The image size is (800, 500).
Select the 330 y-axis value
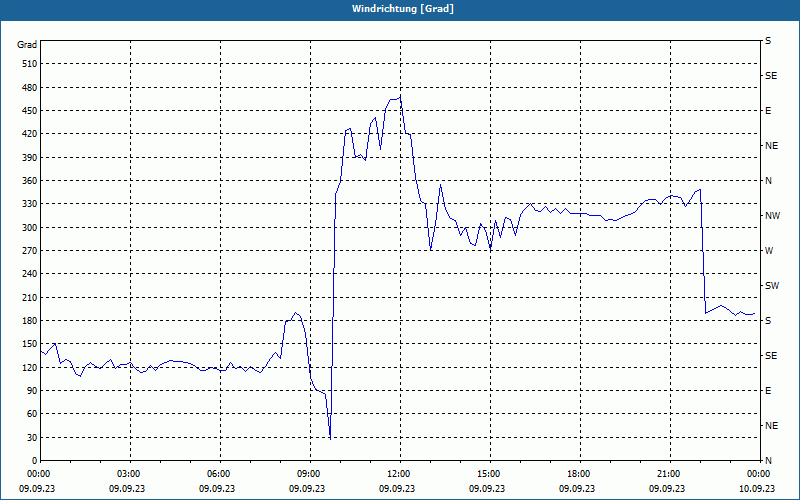point(30,204)
